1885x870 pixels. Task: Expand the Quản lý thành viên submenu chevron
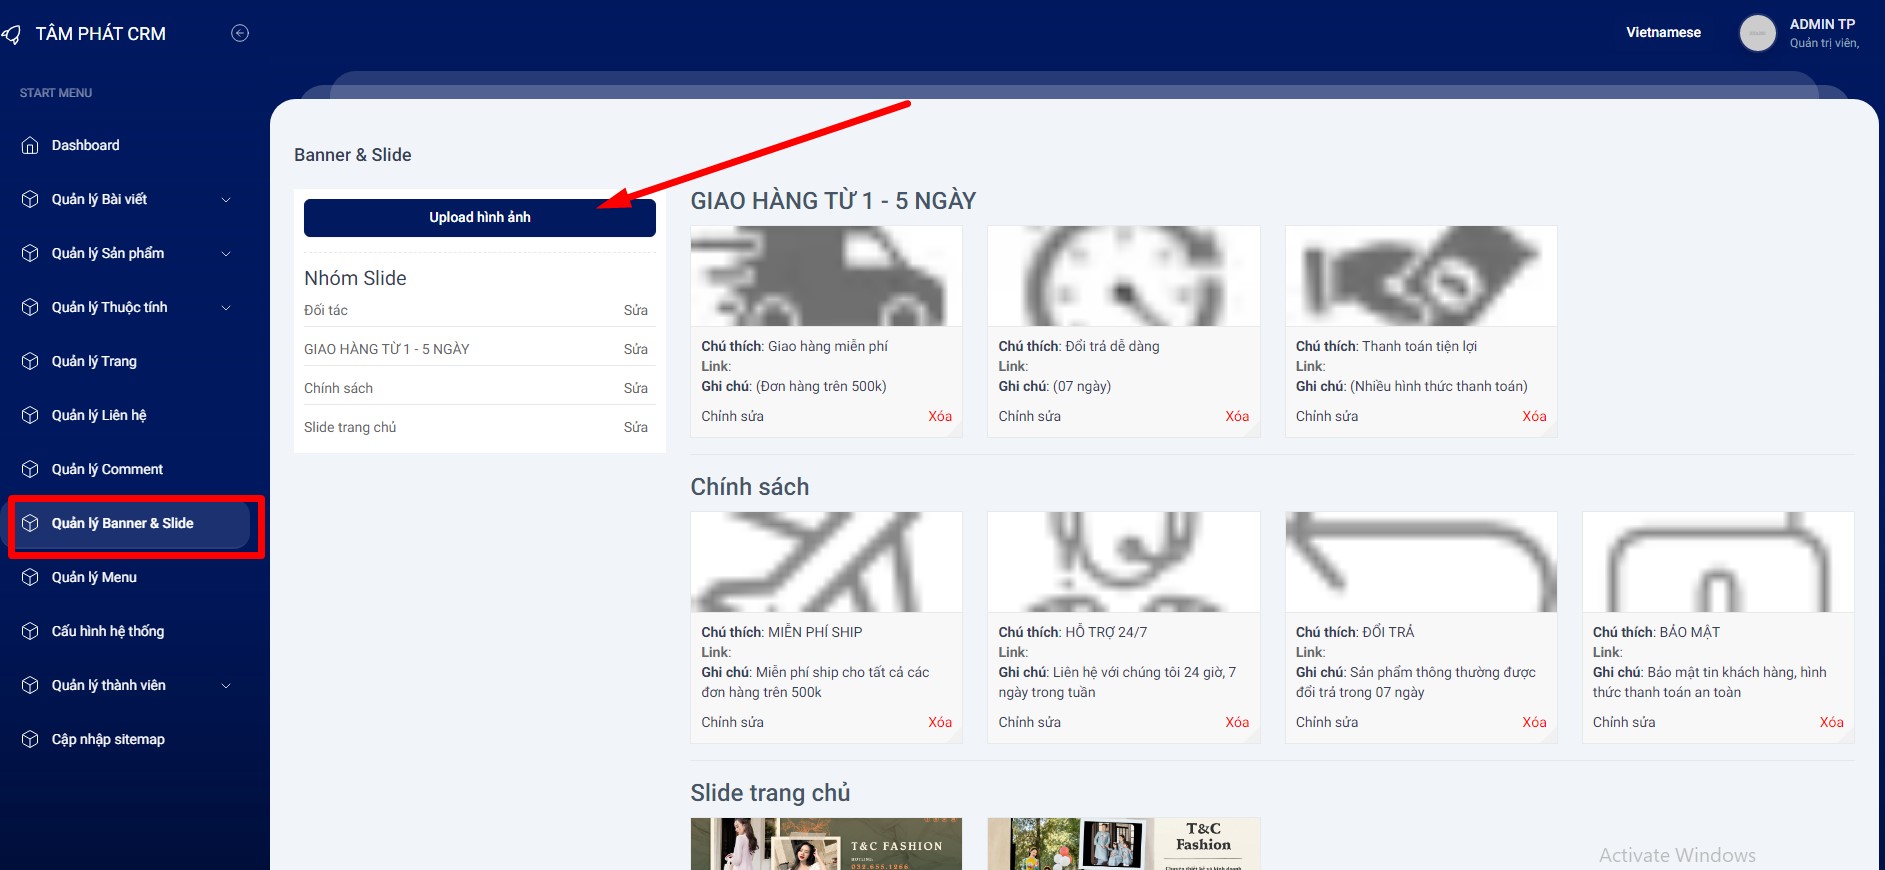(226, 686)
